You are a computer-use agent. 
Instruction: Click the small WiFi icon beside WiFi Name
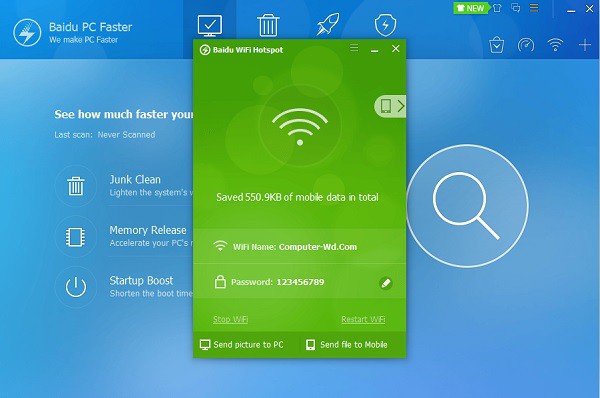coord(220,246)
